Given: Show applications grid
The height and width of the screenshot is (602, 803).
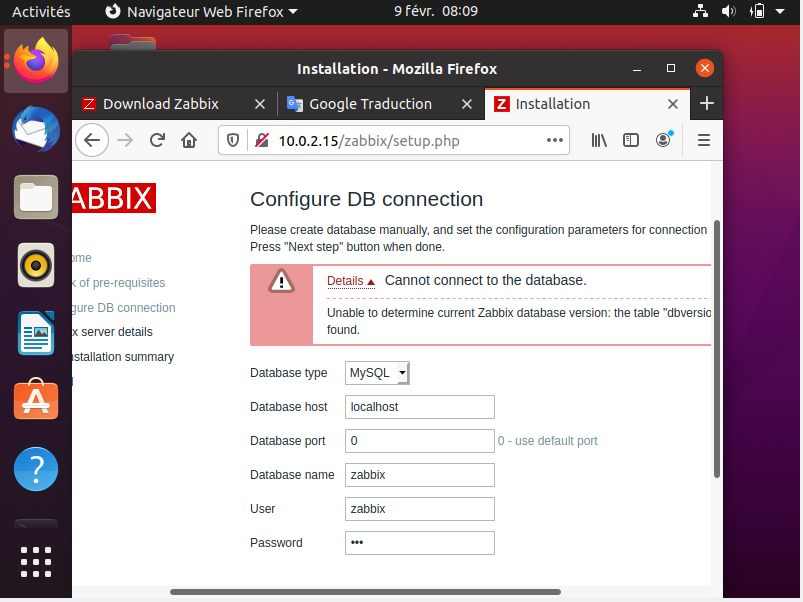Looking at the screenshot, I should coord(36,562).
